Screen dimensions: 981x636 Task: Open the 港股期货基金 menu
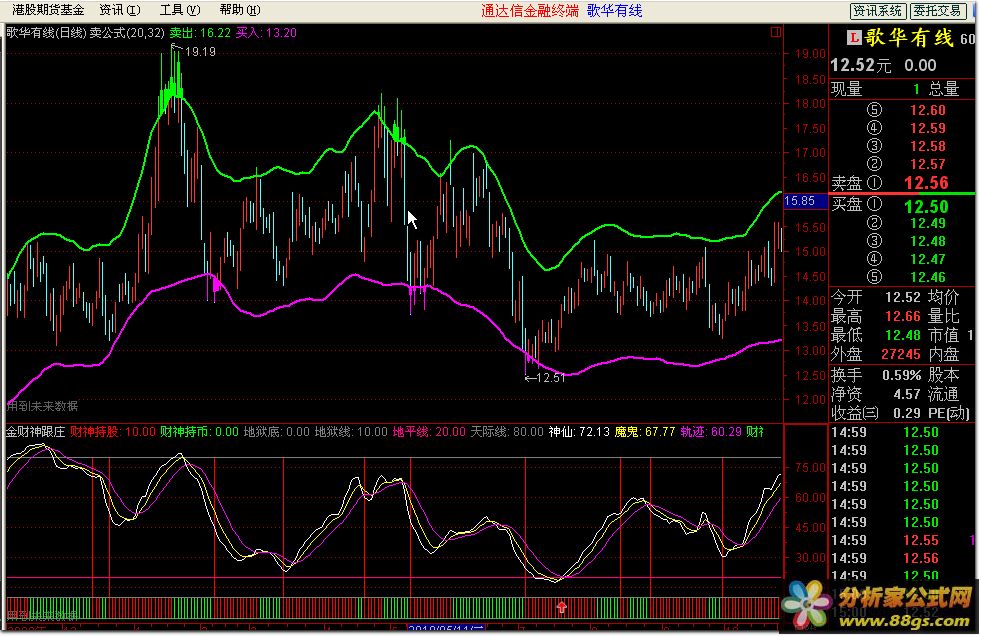[48, 10]
